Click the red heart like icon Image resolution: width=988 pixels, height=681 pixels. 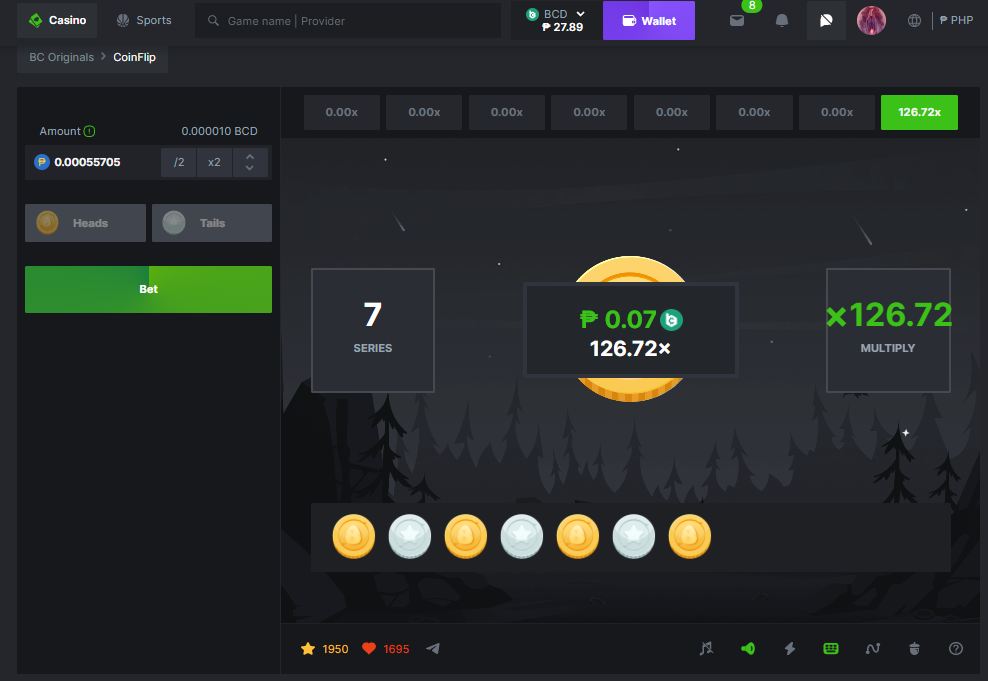pos(369,649)
